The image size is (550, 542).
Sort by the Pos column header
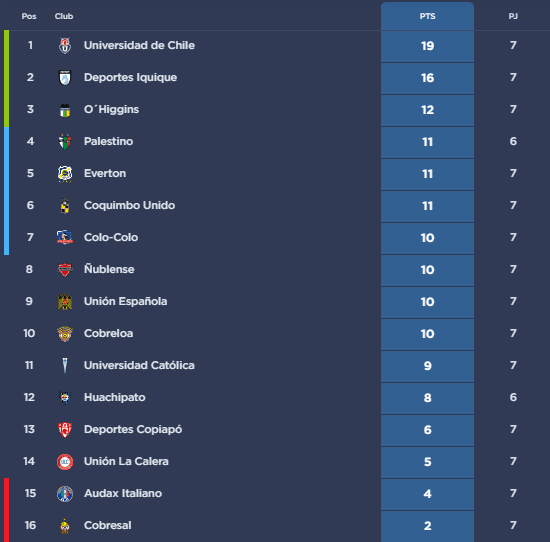(x=29, y=16)
